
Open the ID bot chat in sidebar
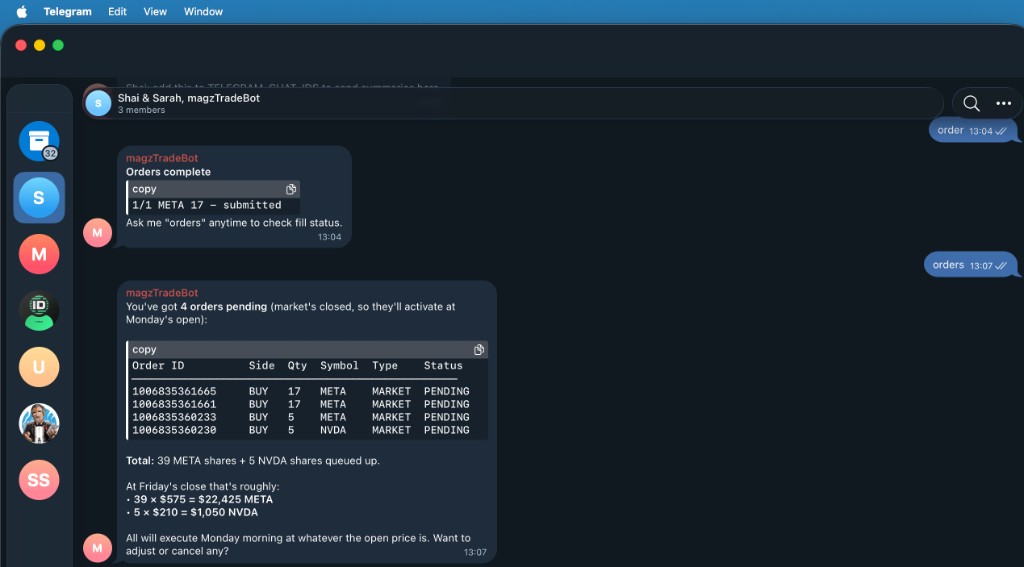[39, 310]
